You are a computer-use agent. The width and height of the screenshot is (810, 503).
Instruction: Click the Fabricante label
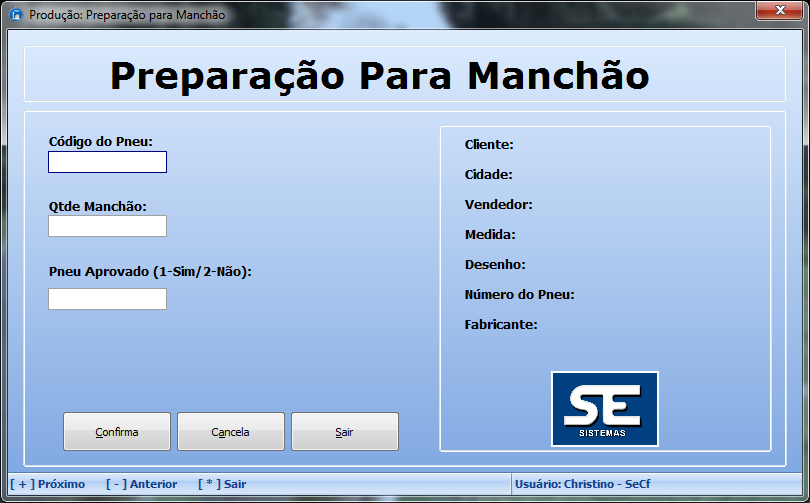coord(501,325)
